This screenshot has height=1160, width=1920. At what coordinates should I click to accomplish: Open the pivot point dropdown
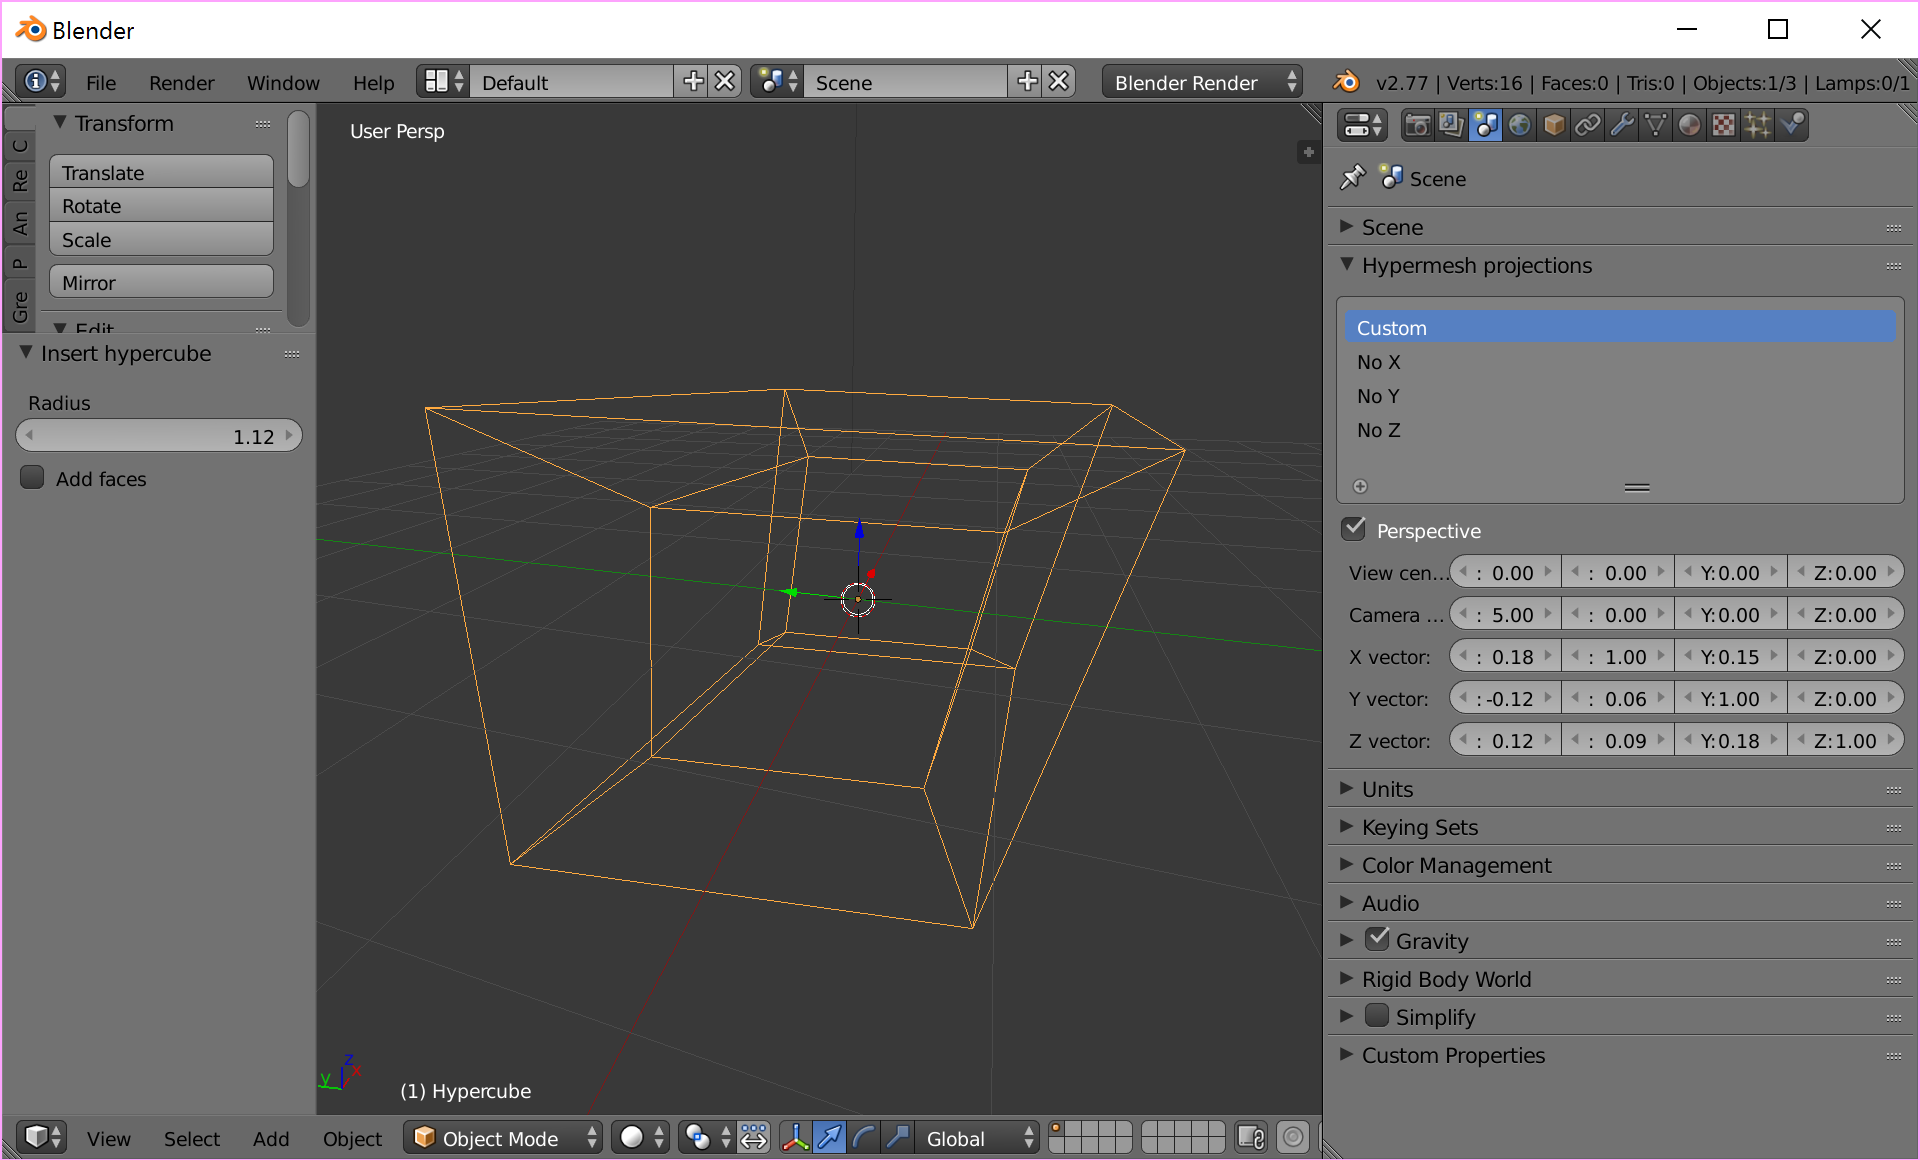707,1138
